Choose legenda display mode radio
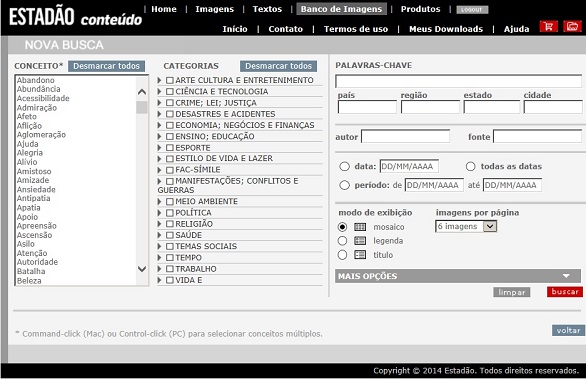Screen dimensions: 586x379 point(342,241)
